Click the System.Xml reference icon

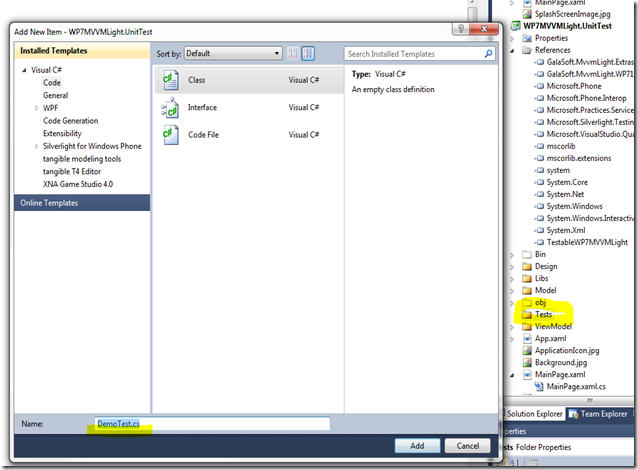click(x=539, y=231)
